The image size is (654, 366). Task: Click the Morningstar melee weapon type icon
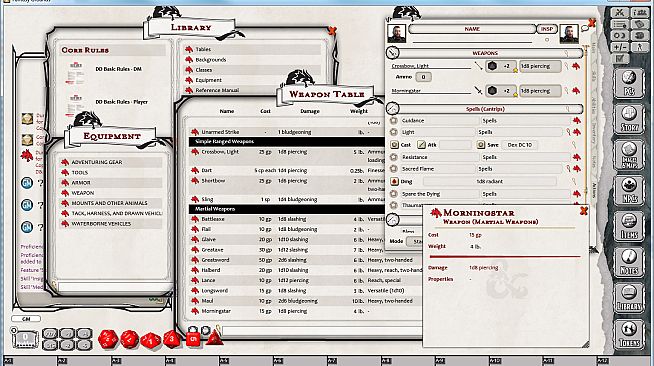(478, 90)
